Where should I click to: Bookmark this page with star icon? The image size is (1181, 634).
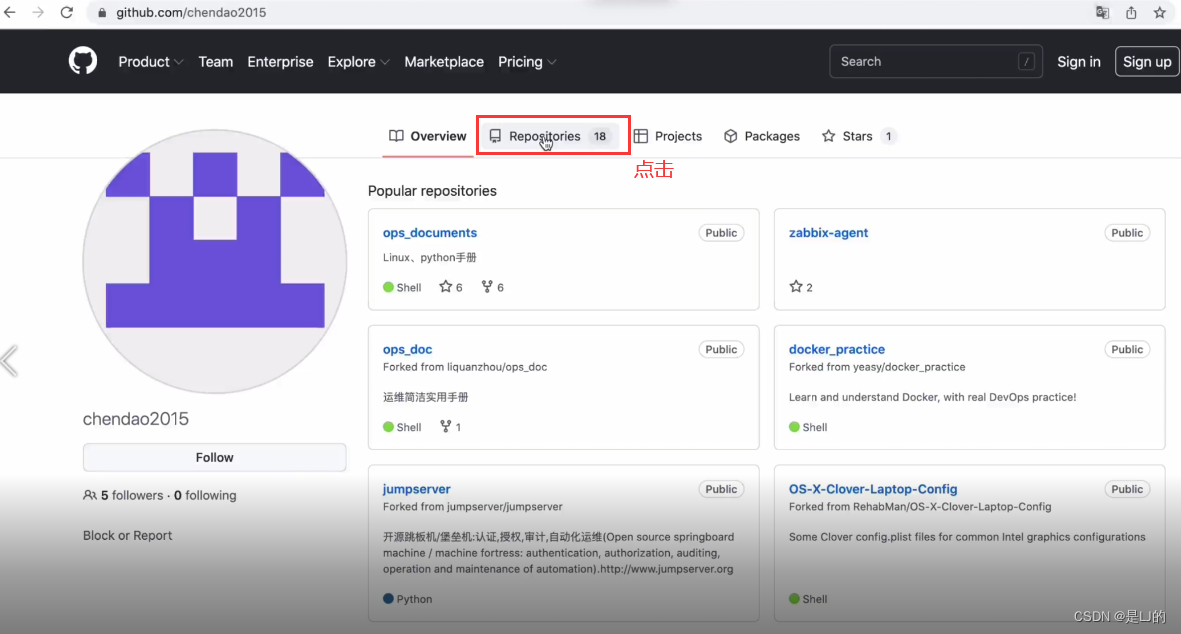tap(1160, 13)
